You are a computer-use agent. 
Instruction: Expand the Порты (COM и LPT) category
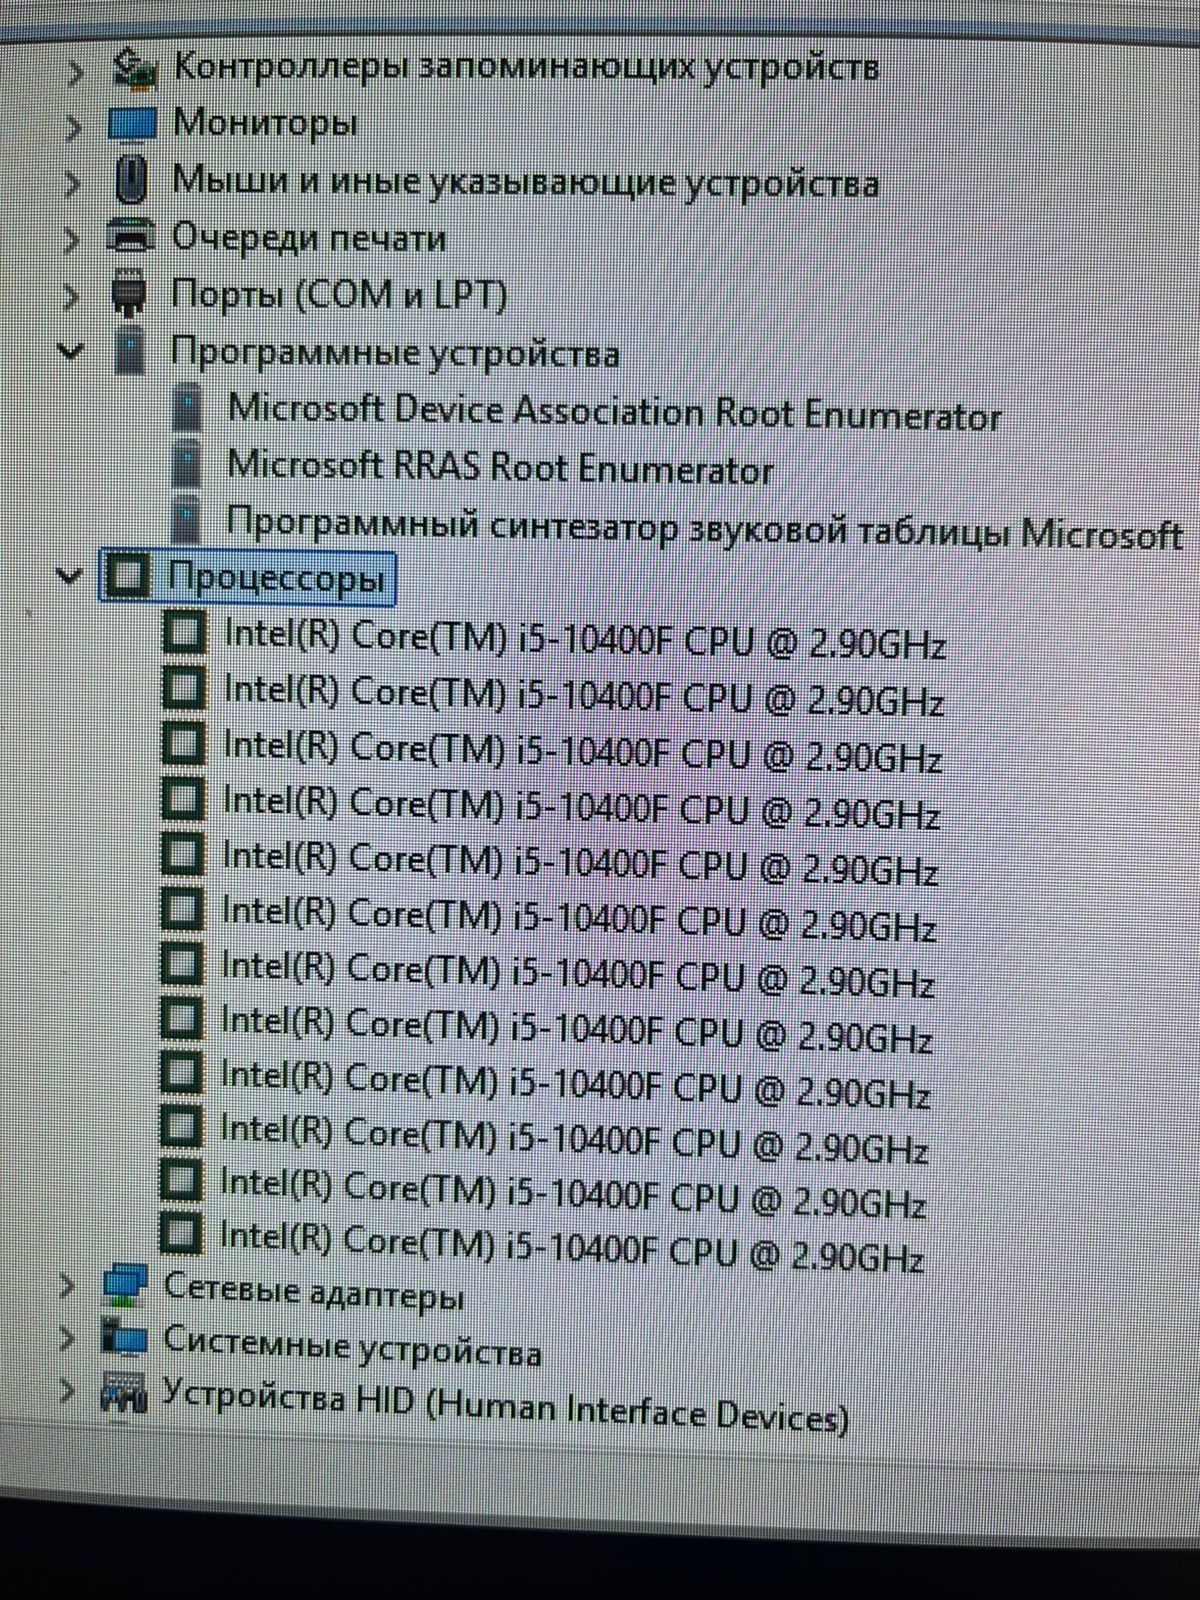tap(68, 296)
